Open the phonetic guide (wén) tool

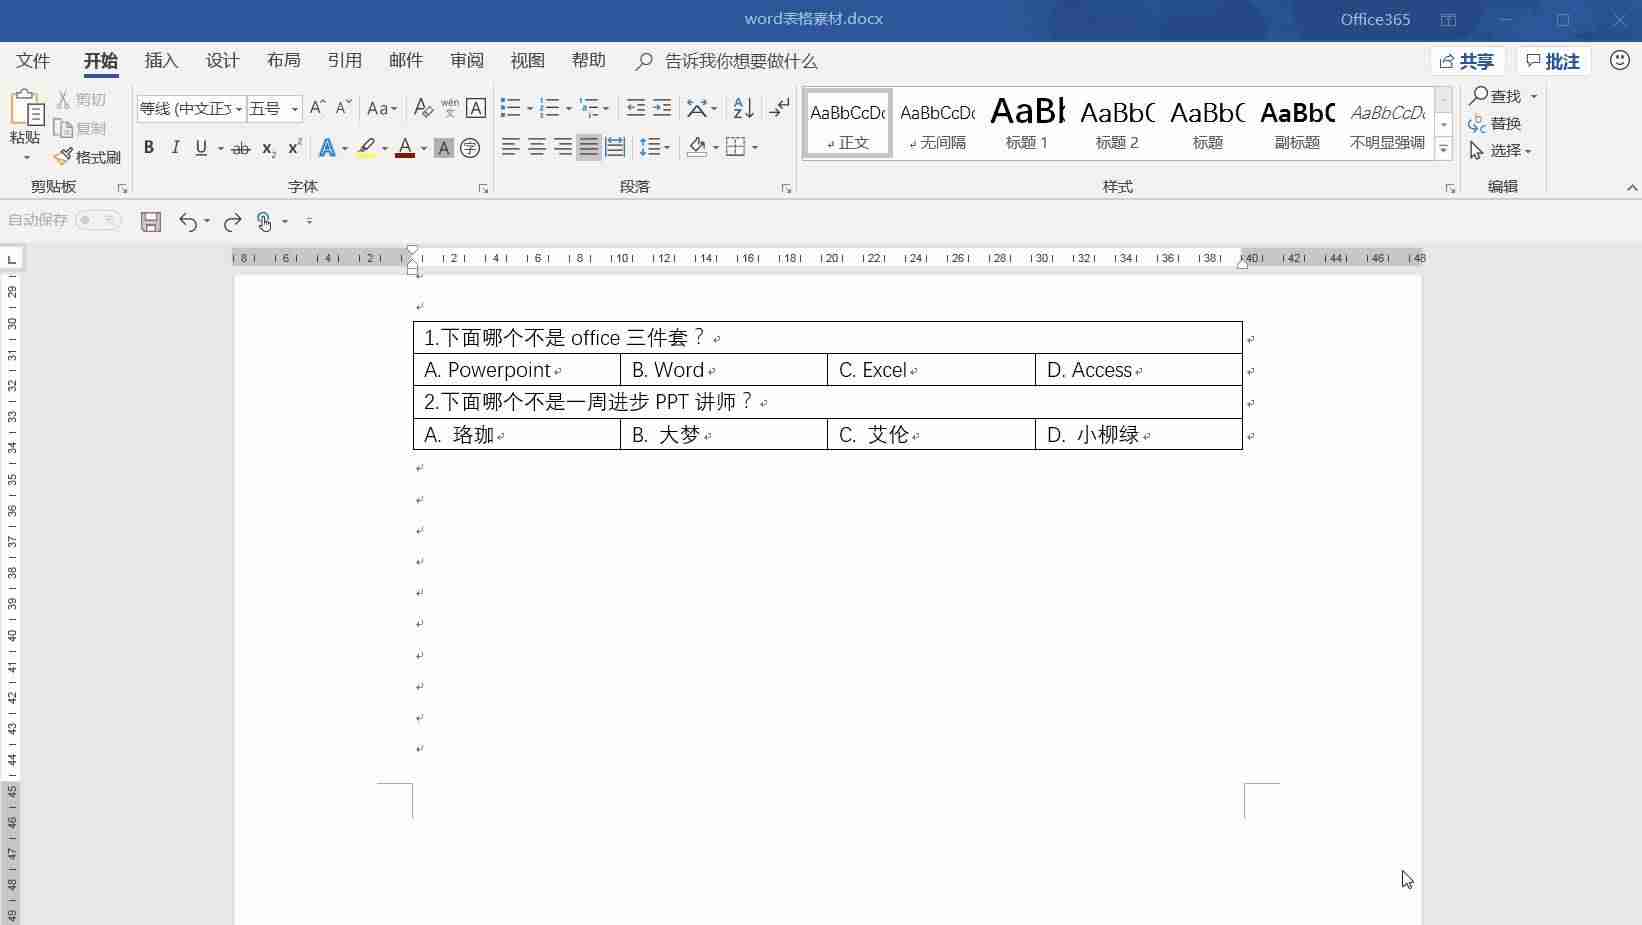450,108
